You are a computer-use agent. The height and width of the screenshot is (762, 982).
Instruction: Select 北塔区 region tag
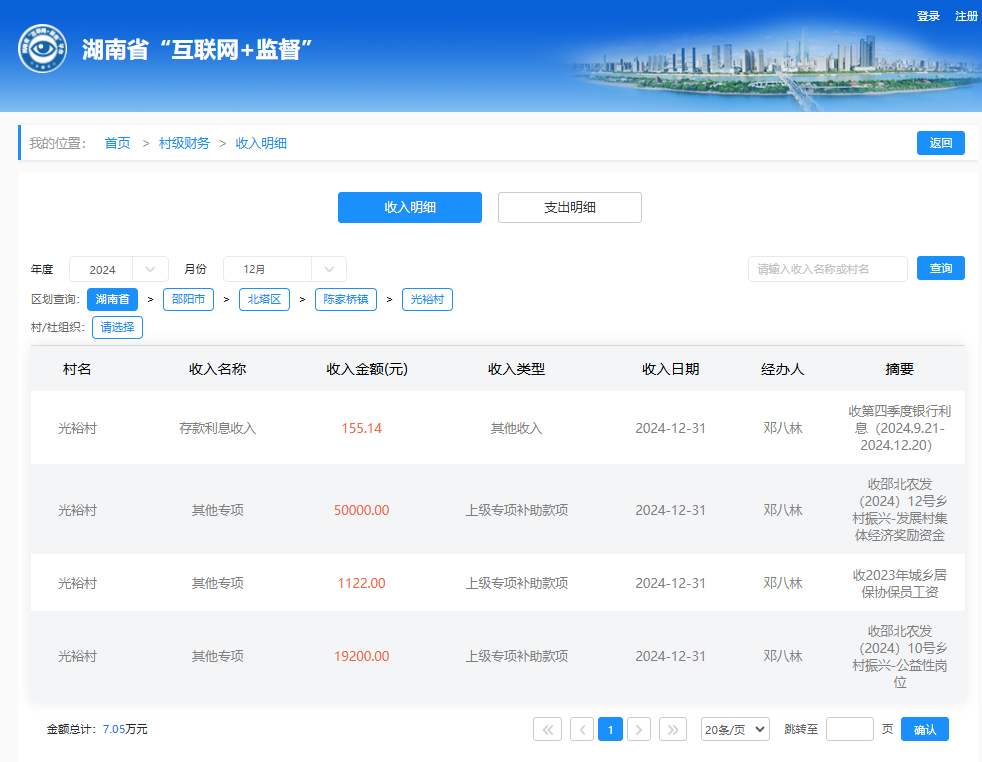(x=264, y=299)
